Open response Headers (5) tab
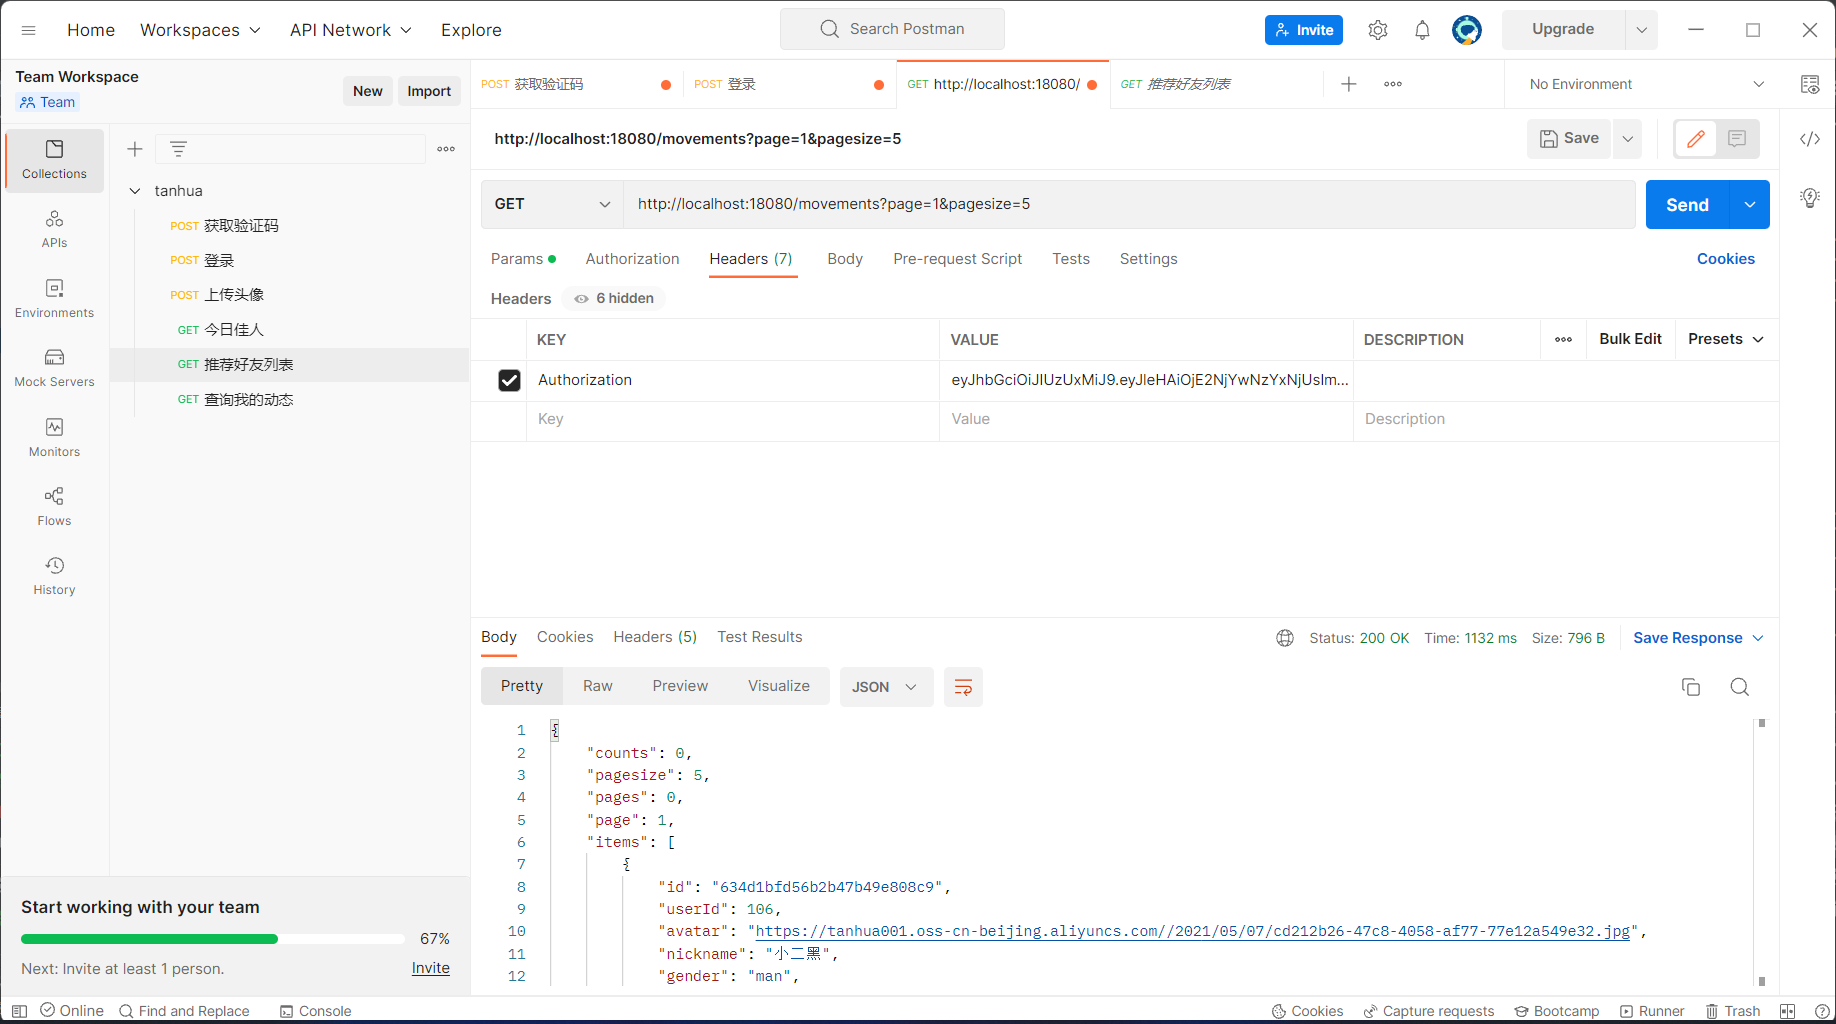 tap(655, 637)
